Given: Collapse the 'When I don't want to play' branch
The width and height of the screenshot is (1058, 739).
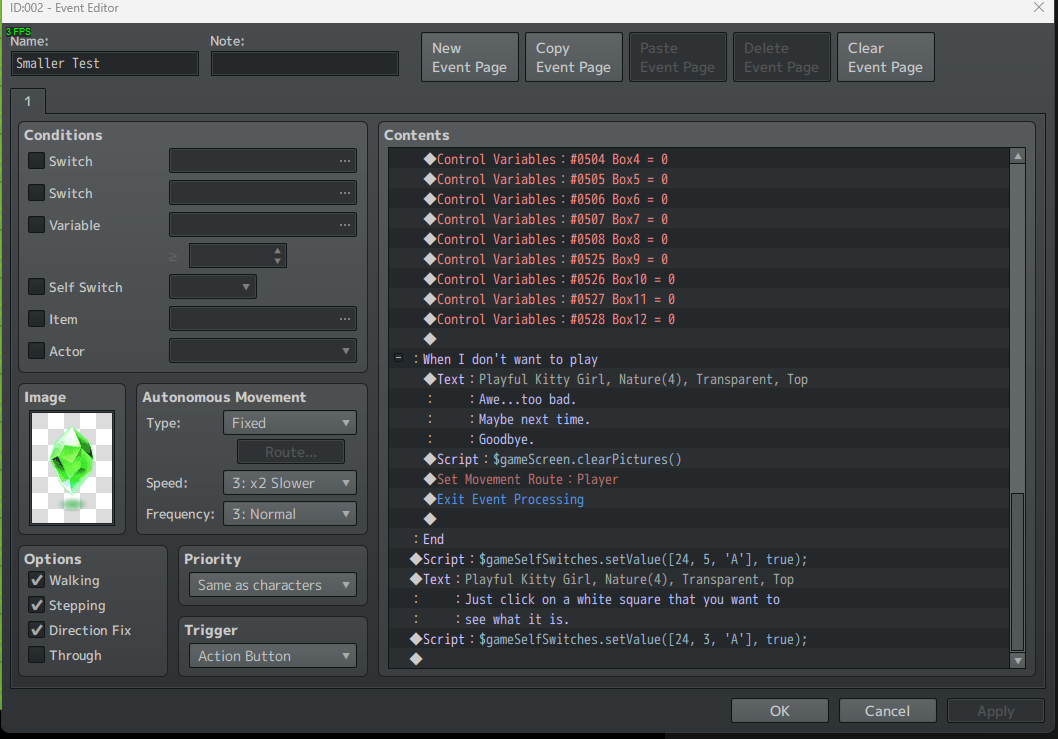Looking at the screenshot, I should (x=399, y=358).
